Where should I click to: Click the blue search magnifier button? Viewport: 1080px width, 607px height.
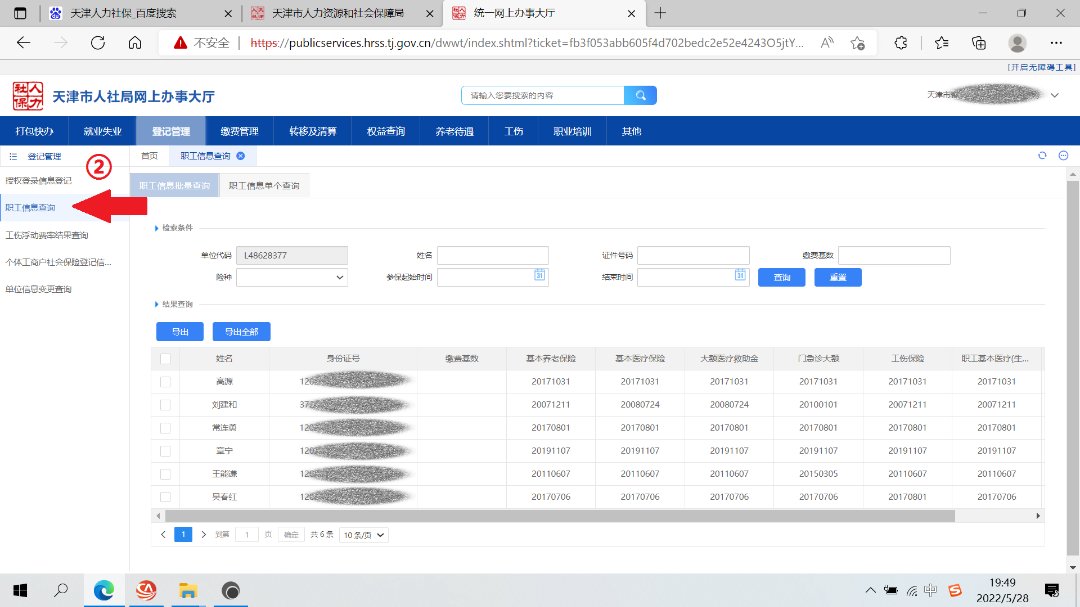[x=640, y=95]
